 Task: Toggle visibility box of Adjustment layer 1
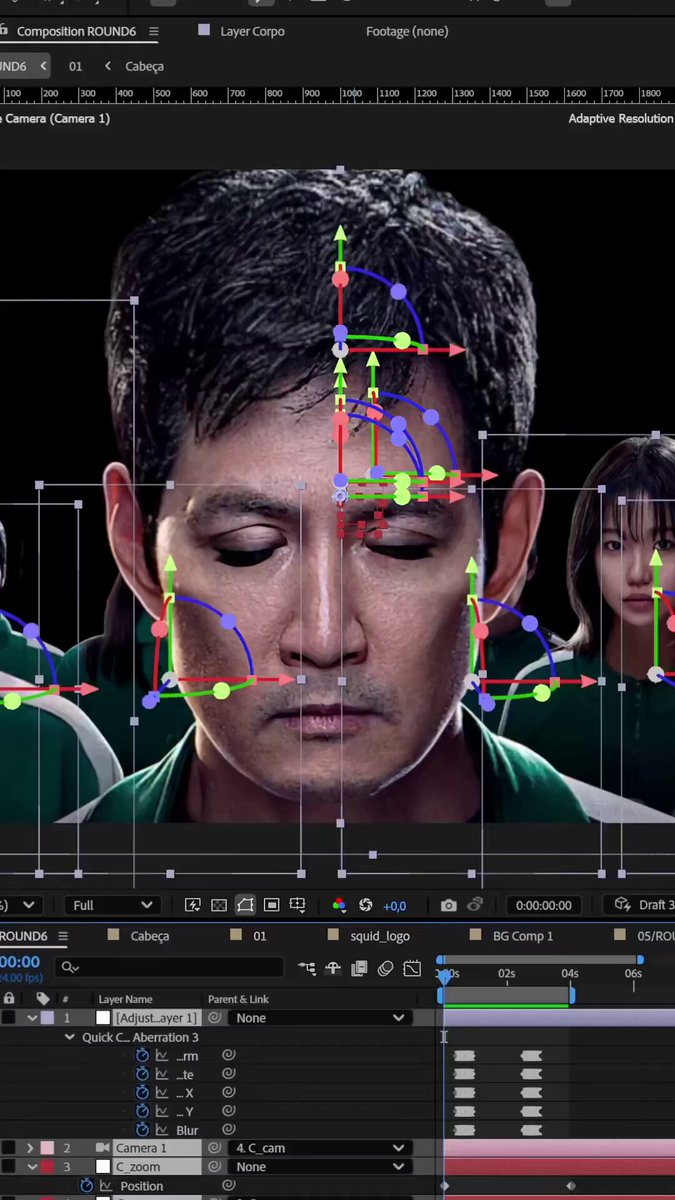(x=9, y=1018)
